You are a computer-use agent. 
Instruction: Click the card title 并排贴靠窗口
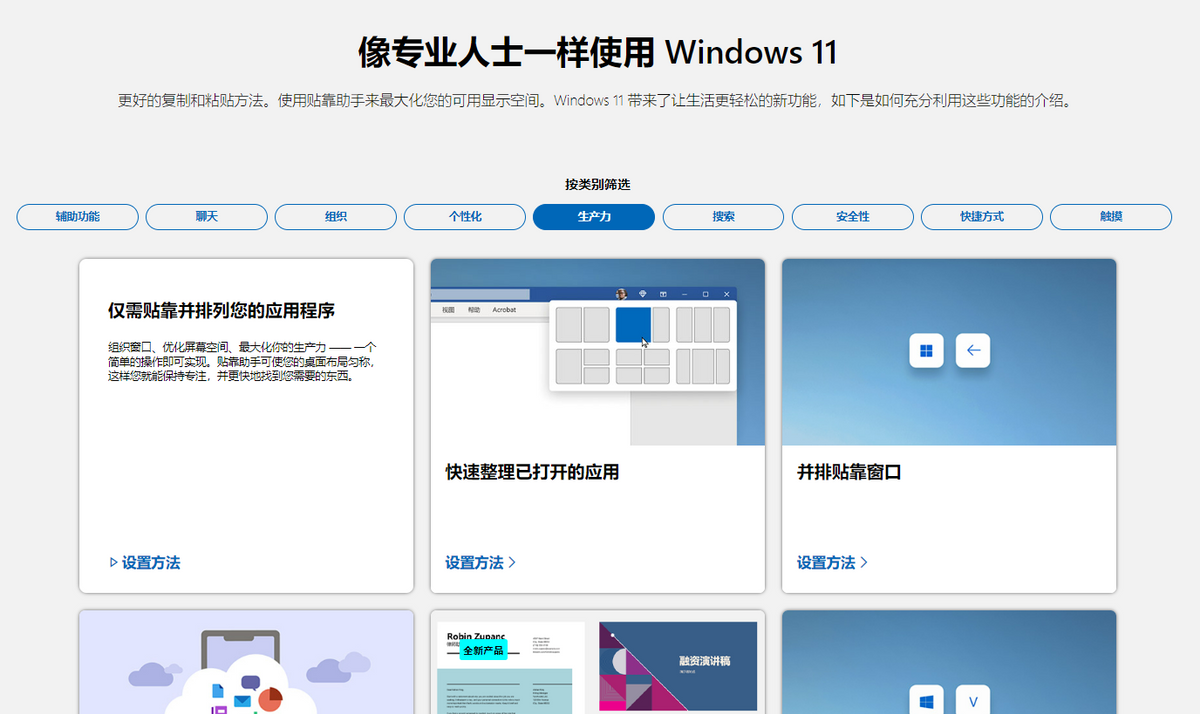tap(849, 472)
